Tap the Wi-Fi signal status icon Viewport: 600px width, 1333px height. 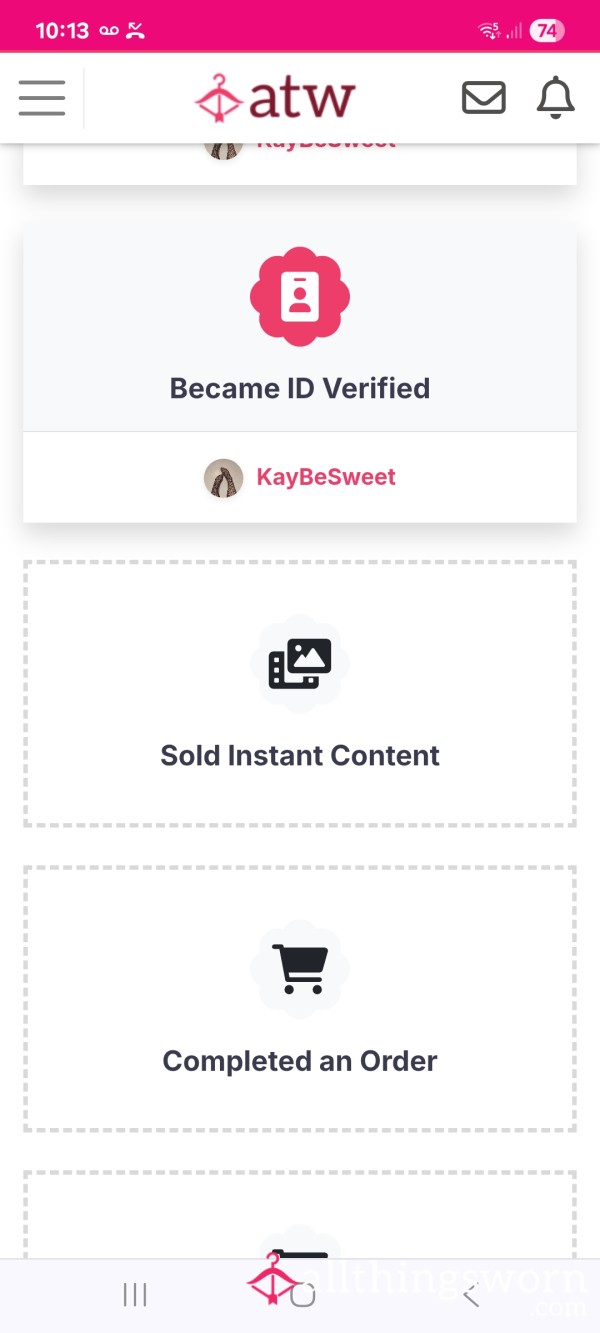tap(489, 31)
